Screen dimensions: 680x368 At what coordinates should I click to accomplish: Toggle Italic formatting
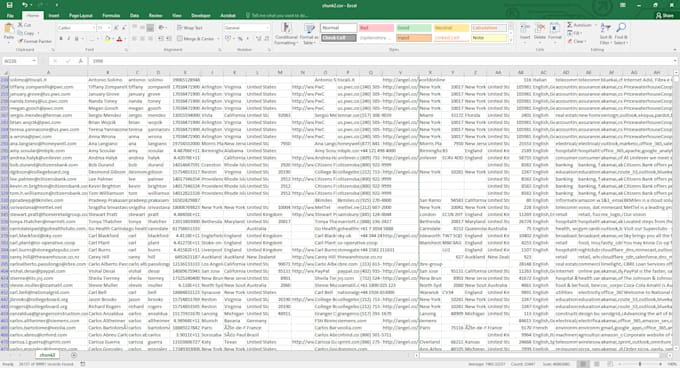(x=69, y=39)
